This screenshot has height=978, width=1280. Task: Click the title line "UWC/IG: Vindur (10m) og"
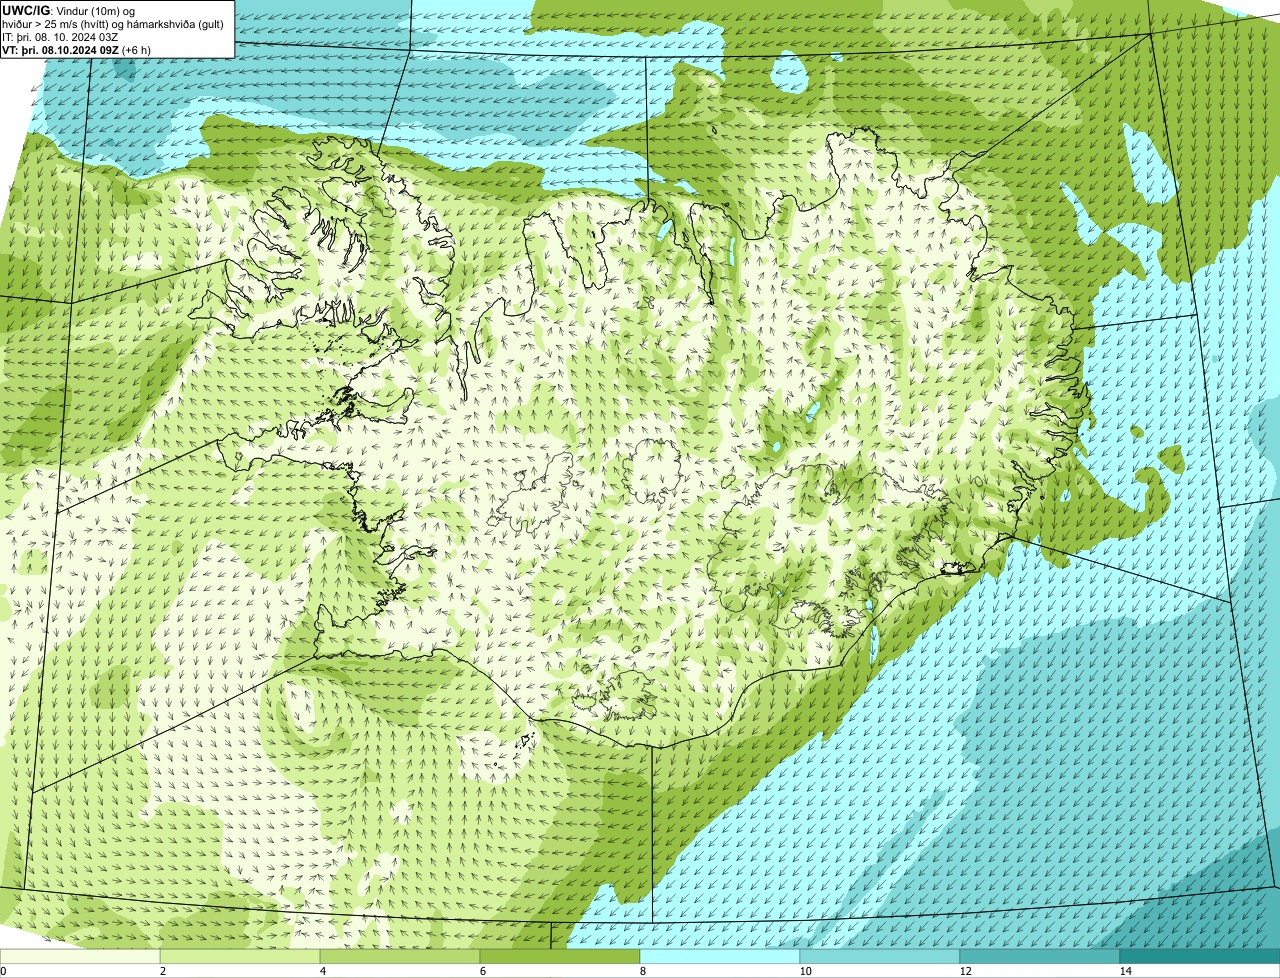pos(69,10)
